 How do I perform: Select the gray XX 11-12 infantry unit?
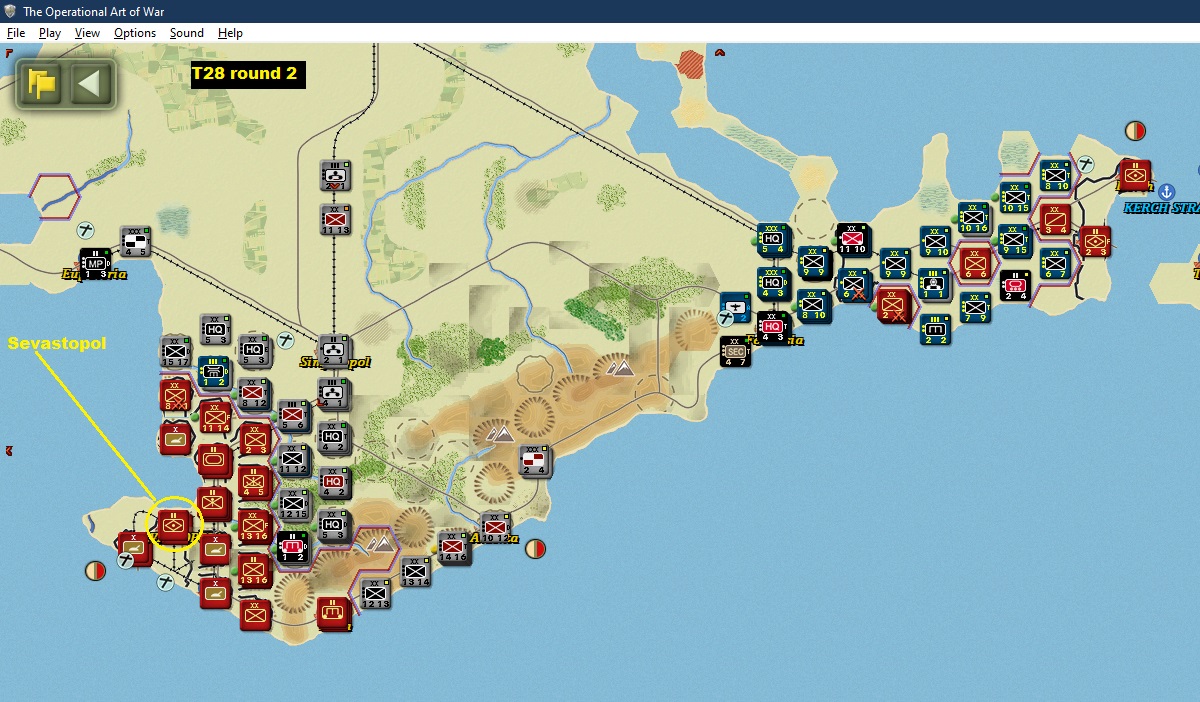point(293,460)
